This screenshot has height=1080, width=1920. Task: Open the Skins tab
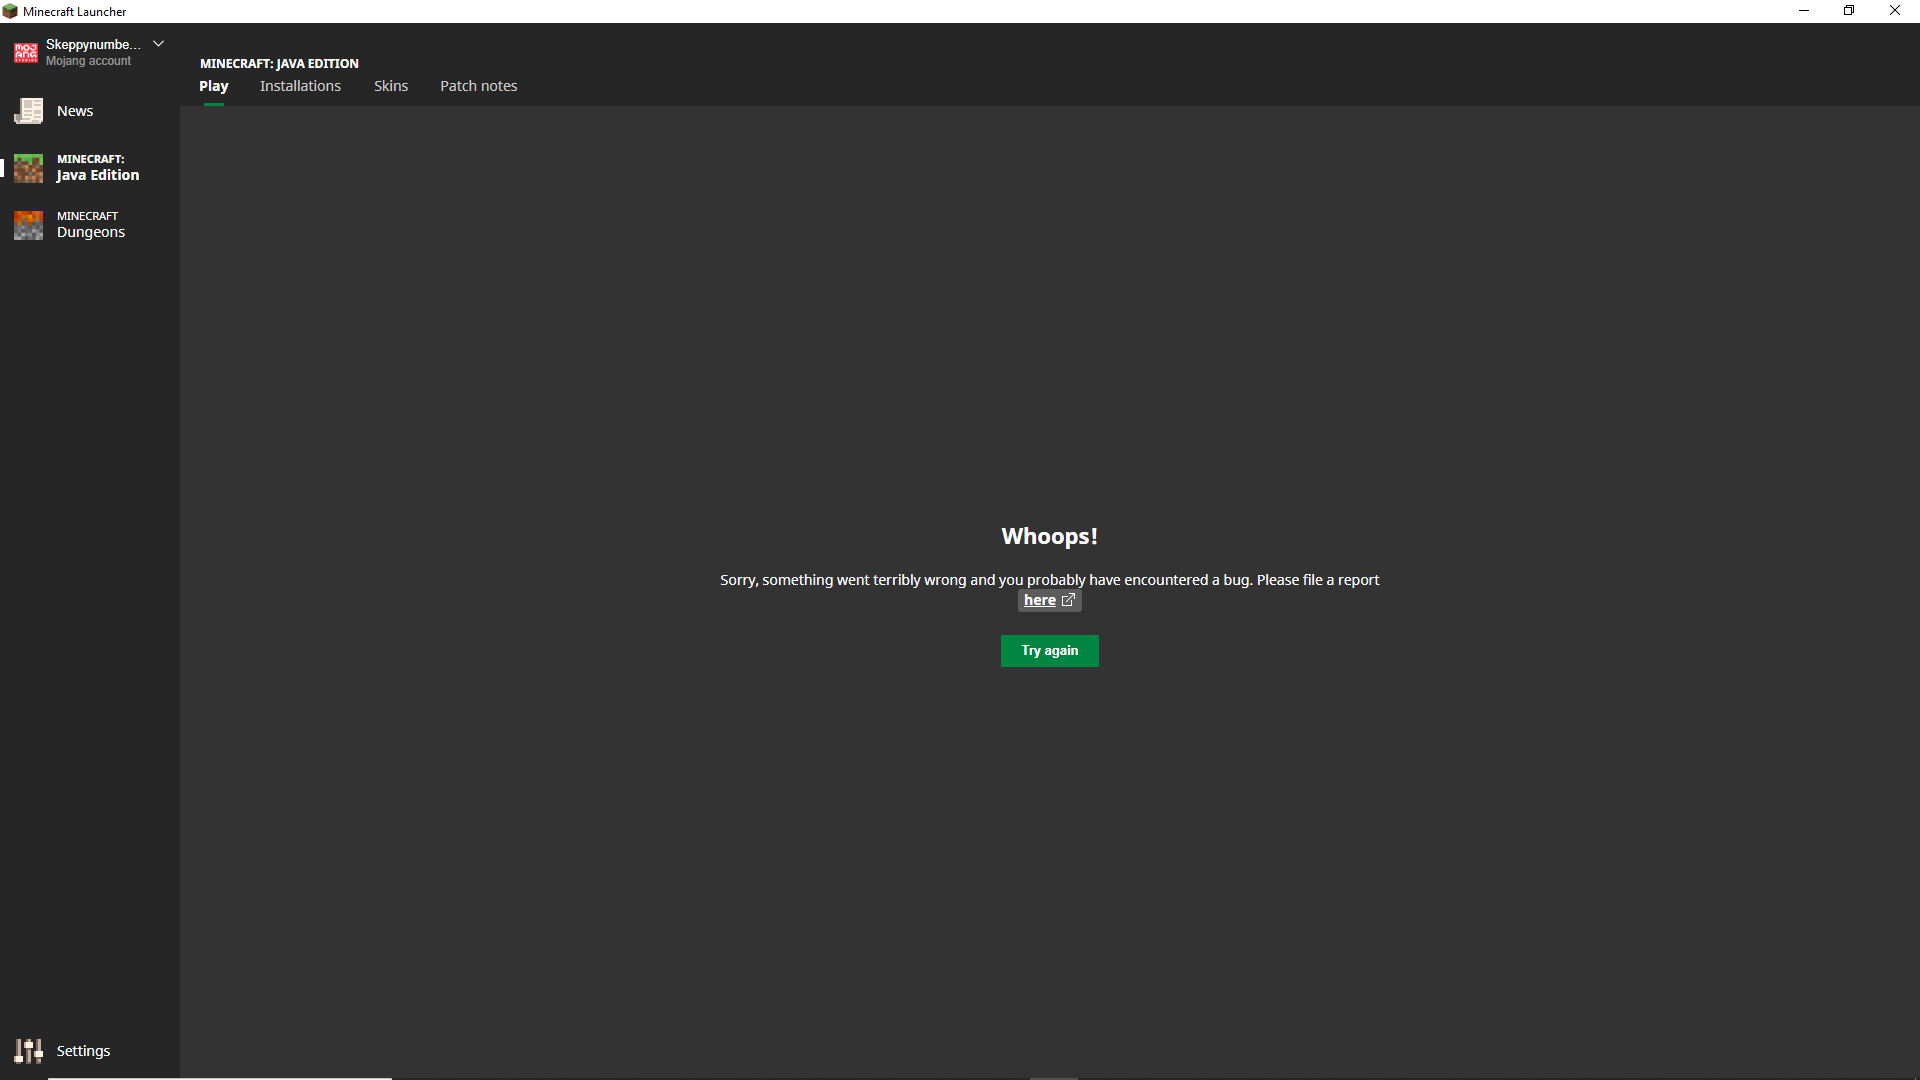click(x=391, y=86)
